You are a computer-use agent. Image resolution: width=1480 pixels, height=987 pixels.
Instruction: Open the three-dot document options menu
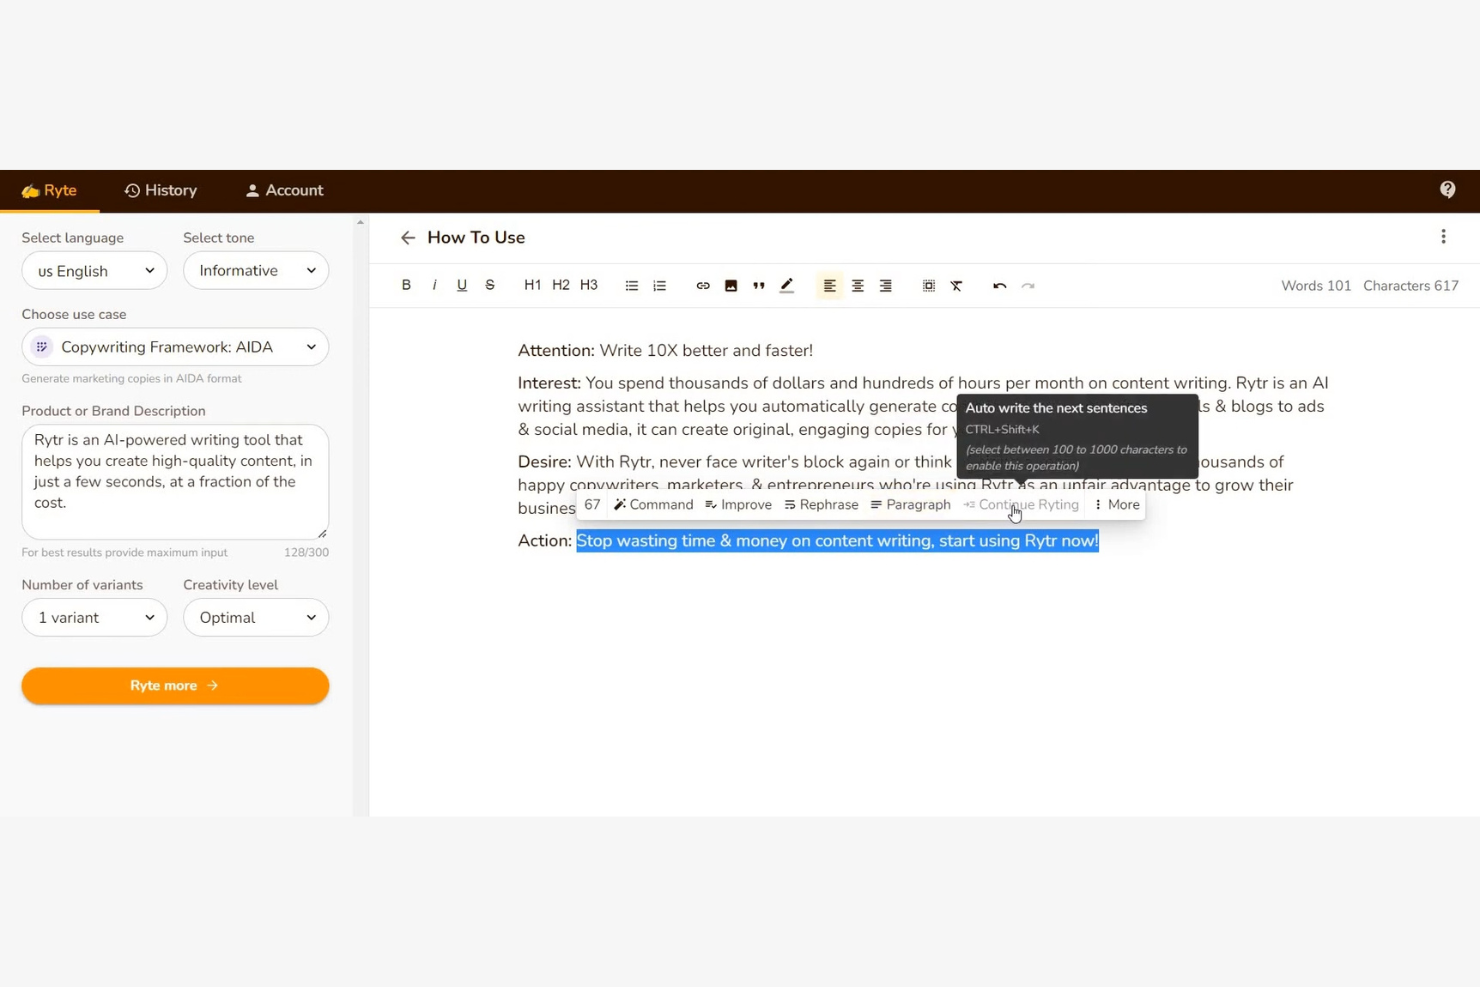coord(1443,237)
